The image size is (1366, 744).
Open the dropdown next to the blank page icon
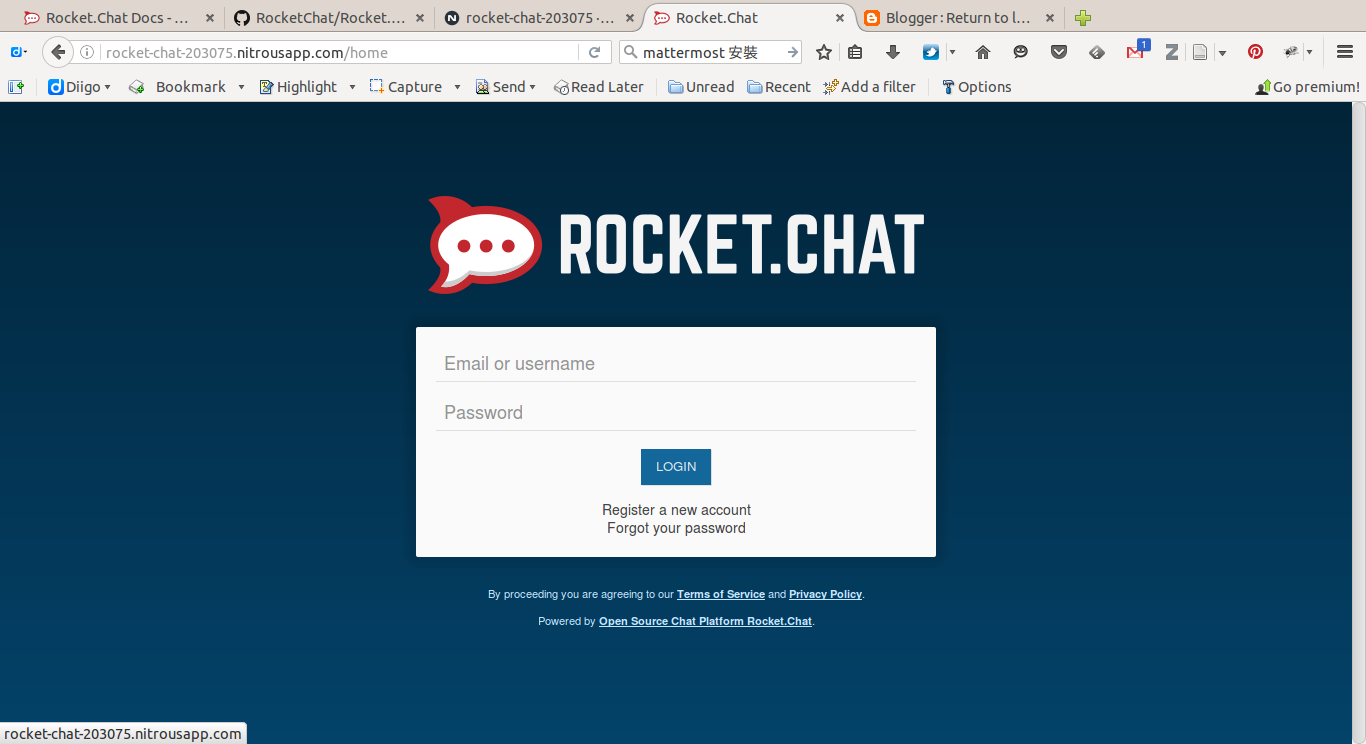1222,53
